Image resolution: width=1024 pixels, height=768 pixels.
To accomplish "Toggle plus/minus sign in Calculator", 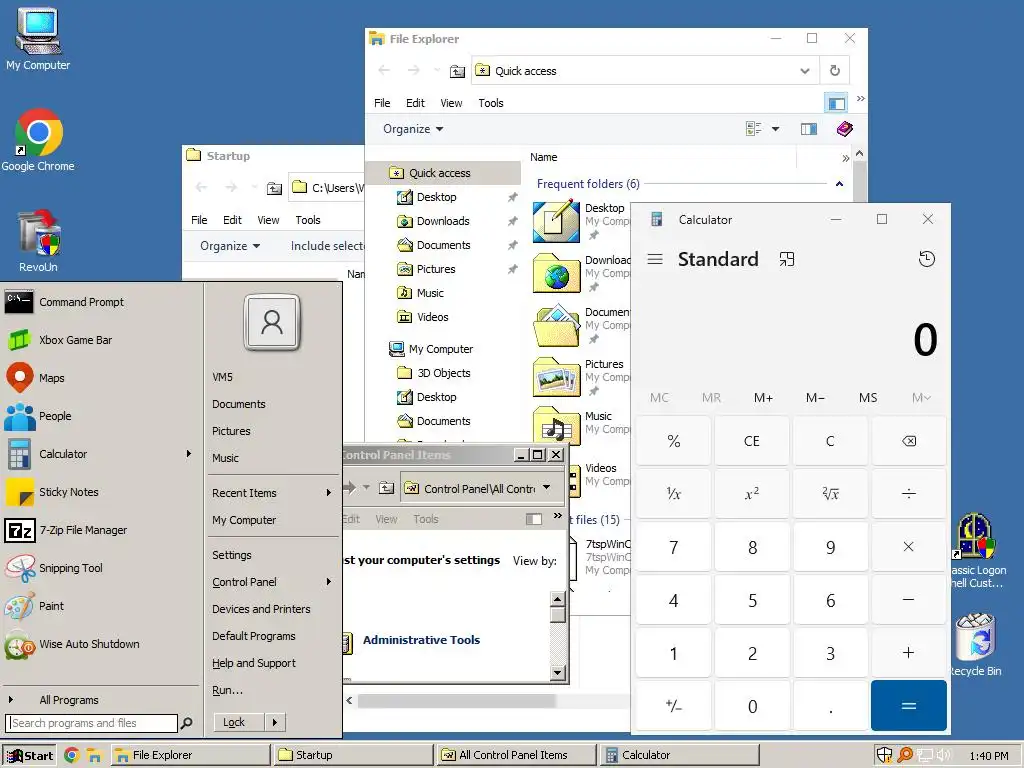I will (673, 706).
